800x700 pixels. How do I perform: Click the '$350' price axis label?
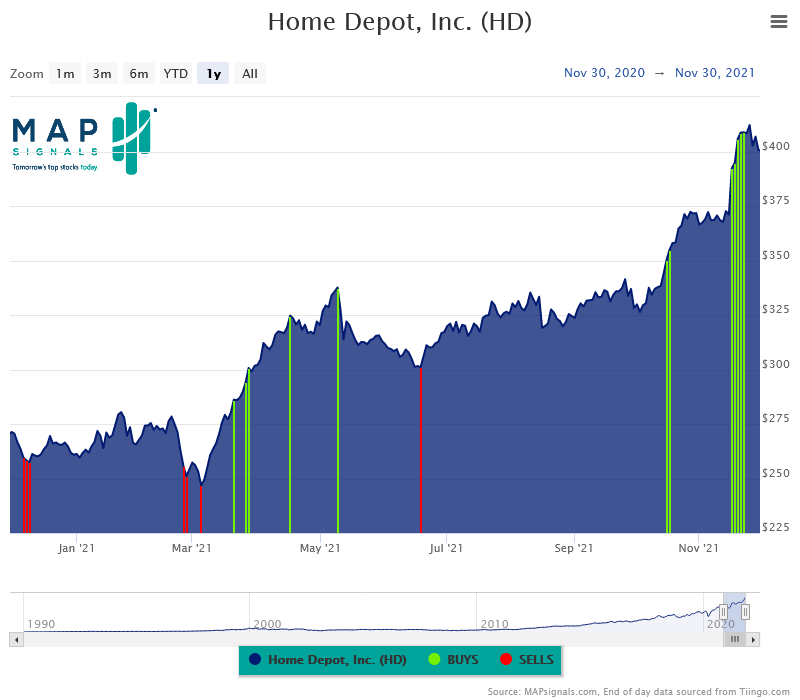(776, 255)
